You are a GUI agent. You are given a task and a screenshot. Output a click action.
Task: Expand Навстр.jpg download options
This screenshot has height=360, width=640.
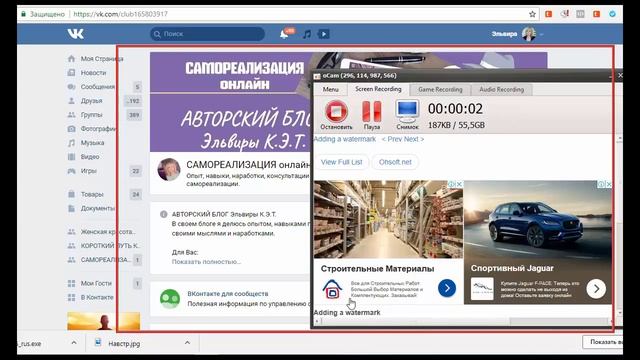[x=187, y=343]
